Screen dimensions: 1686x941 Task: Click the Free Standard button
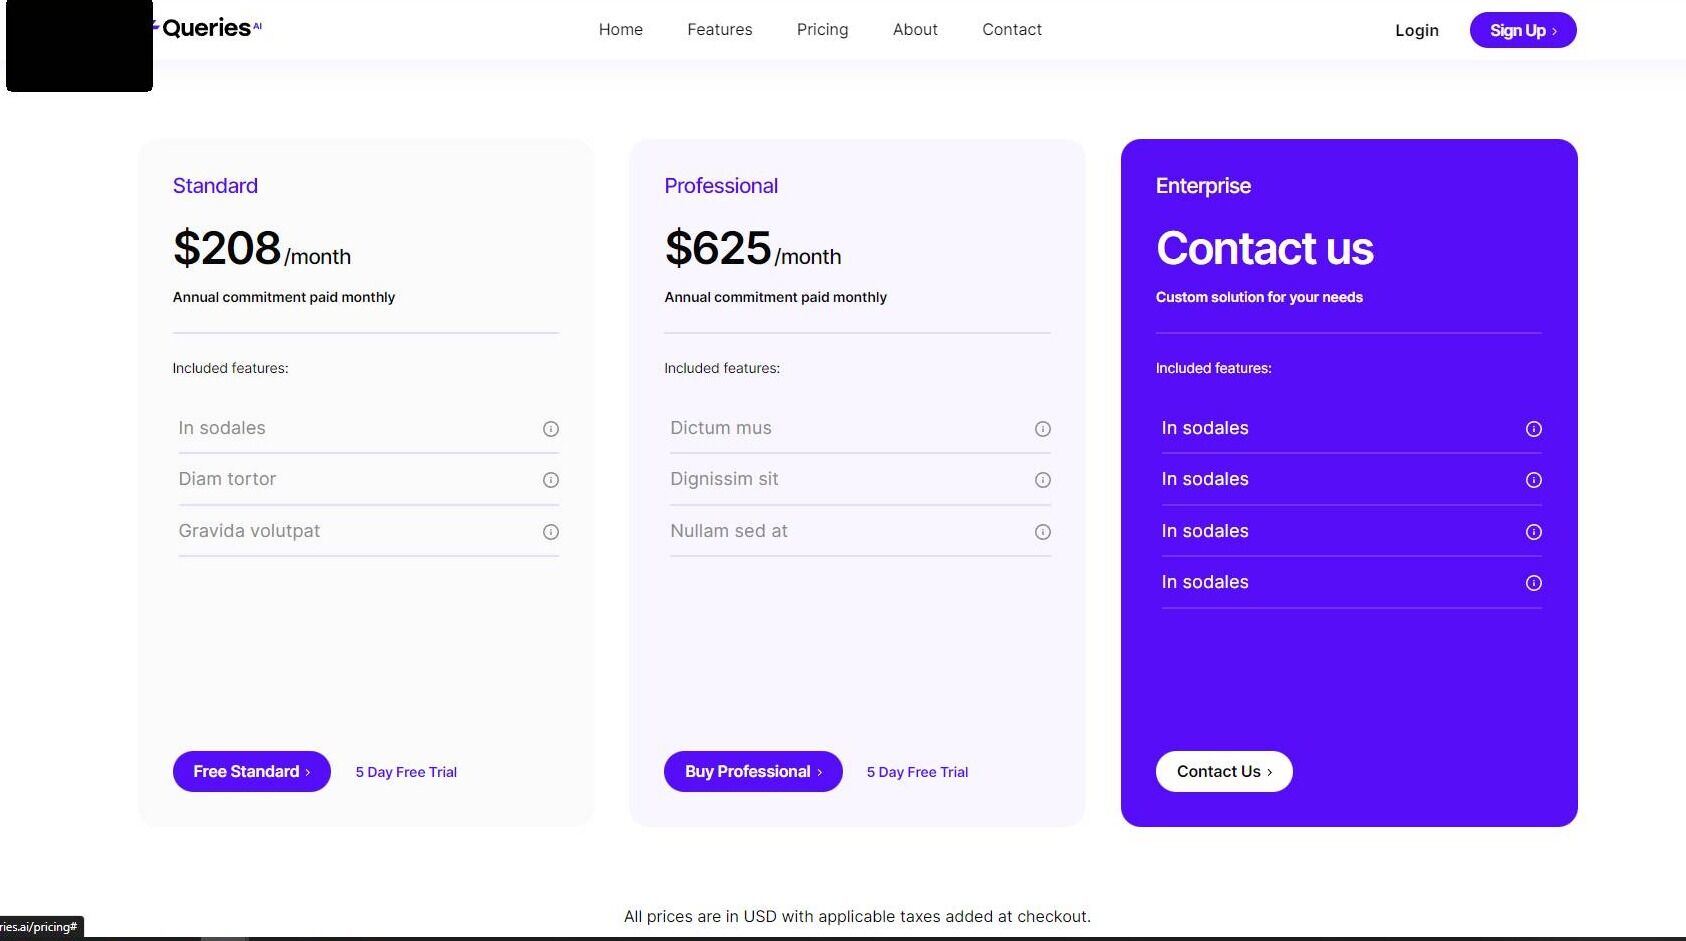point(251,771)
